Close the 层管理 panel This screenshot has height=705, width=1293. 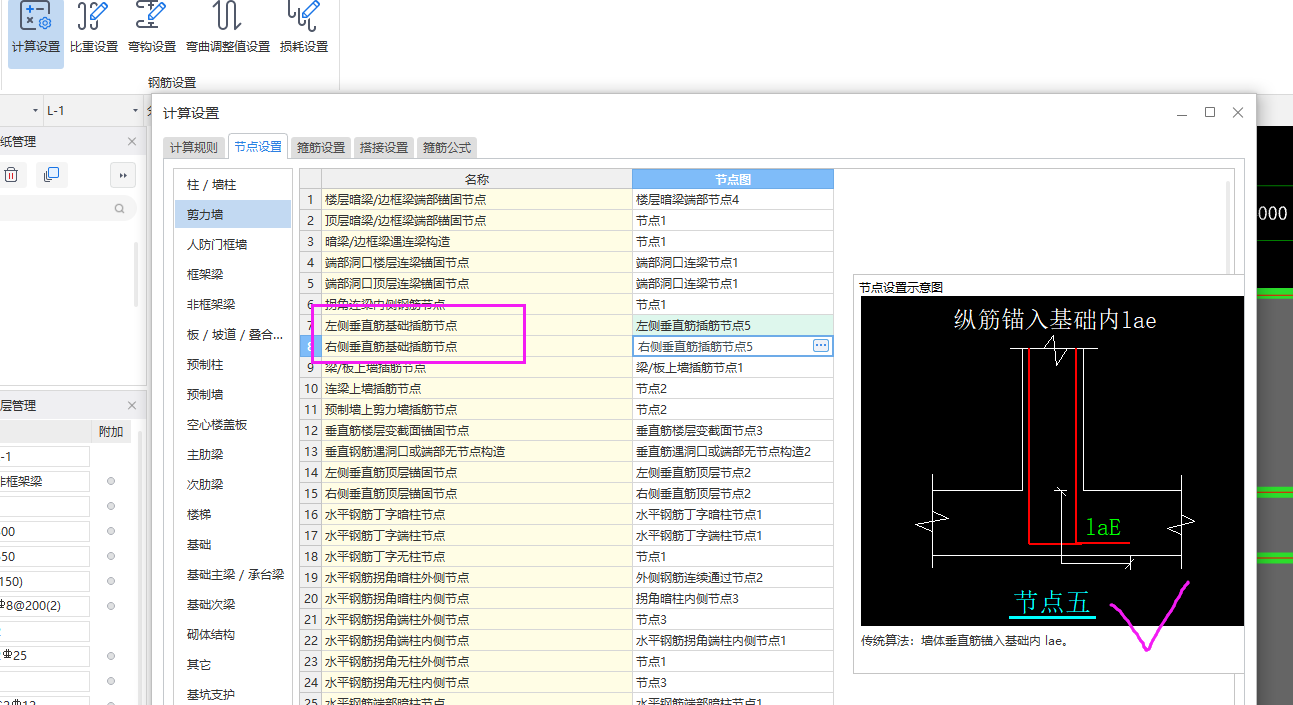click(132, 405)
